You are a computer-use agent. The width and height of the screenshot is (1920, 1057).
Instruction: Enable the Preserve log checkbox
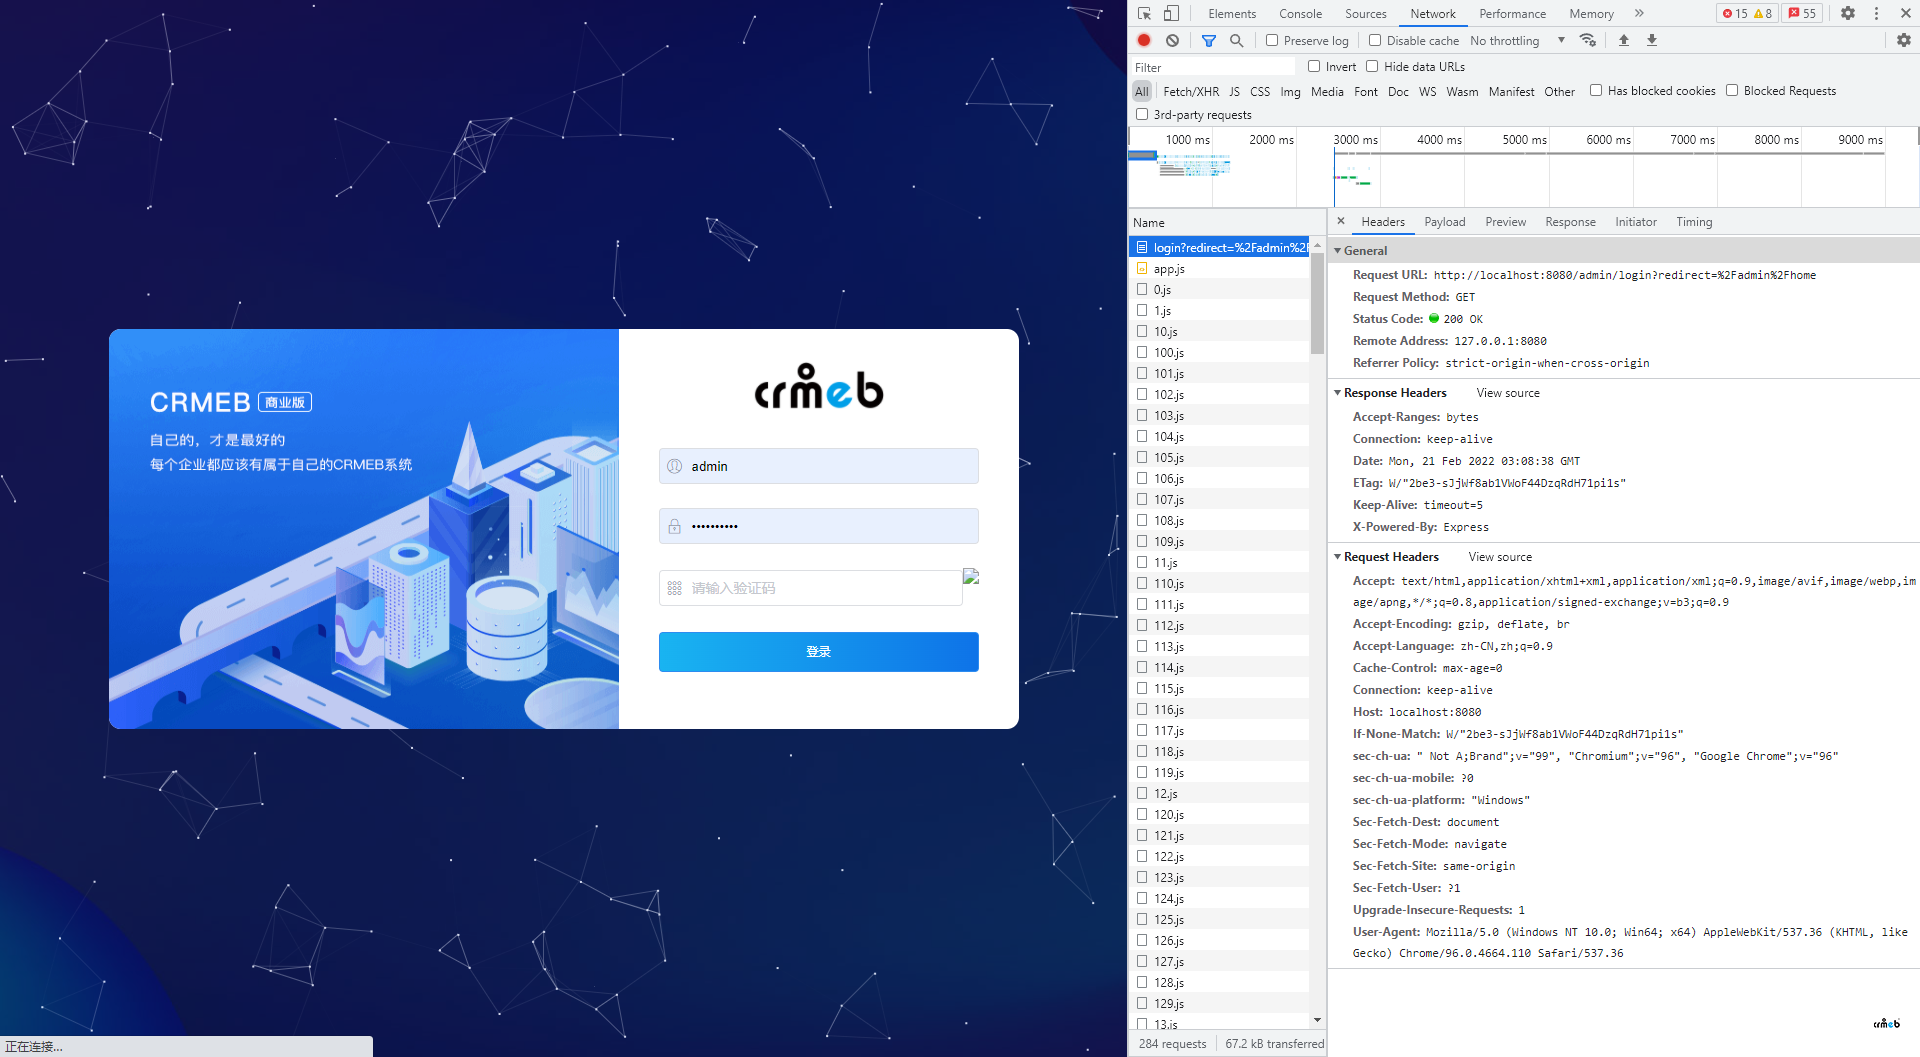1272,40
